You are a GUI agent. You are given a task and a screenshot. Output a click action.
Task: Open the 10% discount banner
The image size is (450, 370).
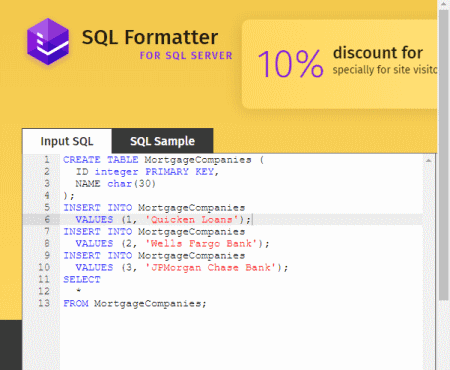339,64
